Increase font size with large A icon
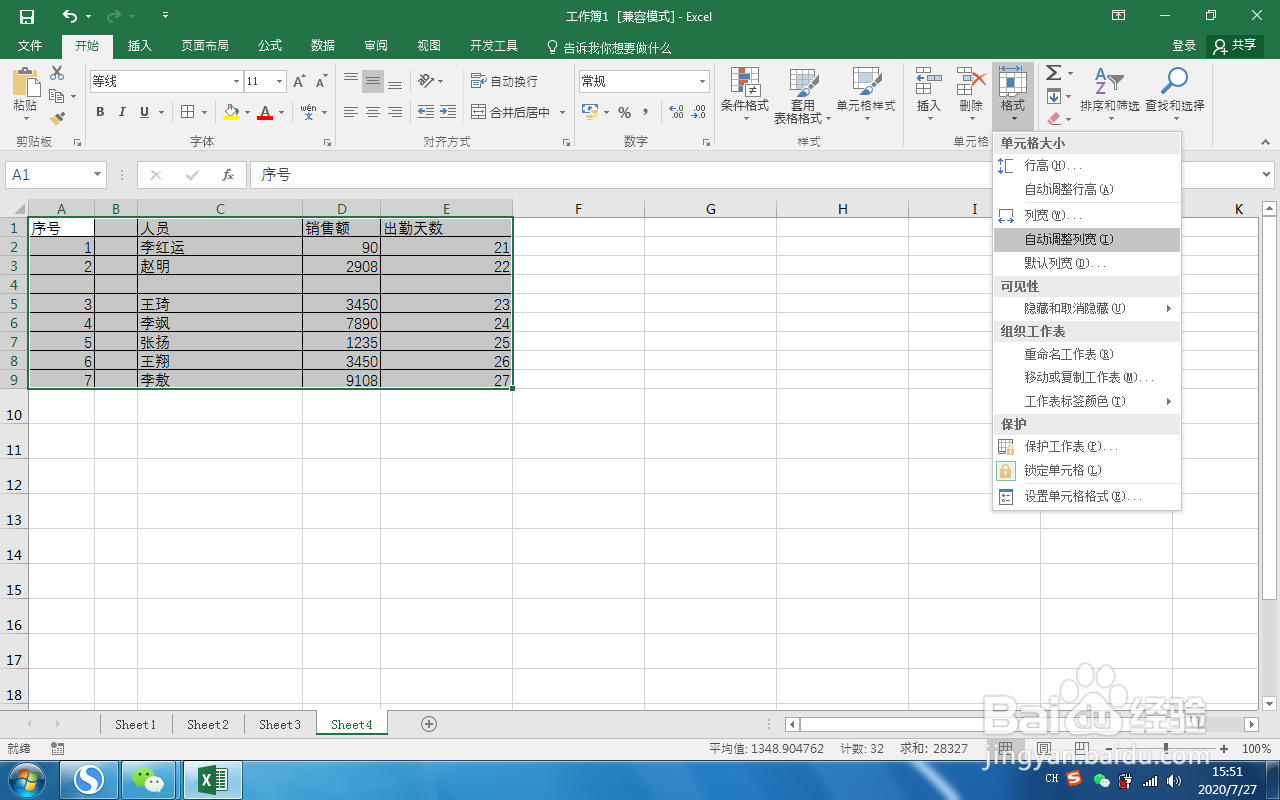The width and height of the screenshot is (1280, 800). [x=299, y=82]
